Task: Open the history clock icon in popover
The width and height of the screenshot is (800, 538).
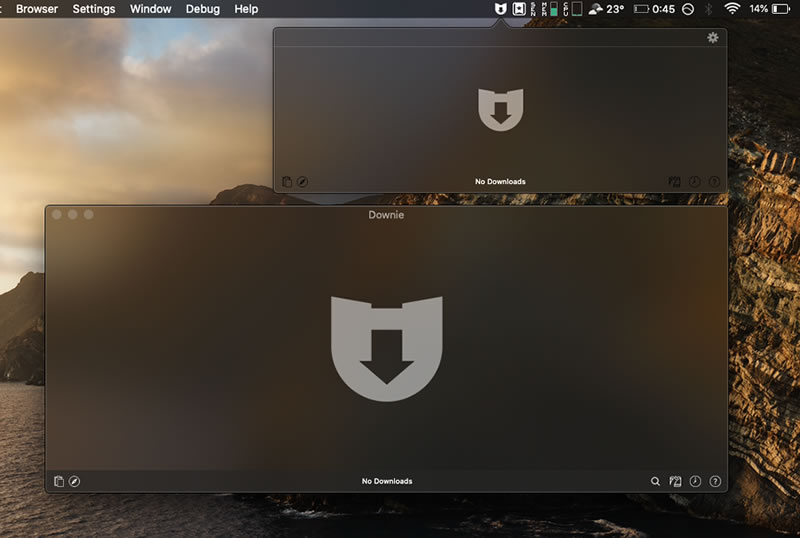Action: [x=694, y=182]
